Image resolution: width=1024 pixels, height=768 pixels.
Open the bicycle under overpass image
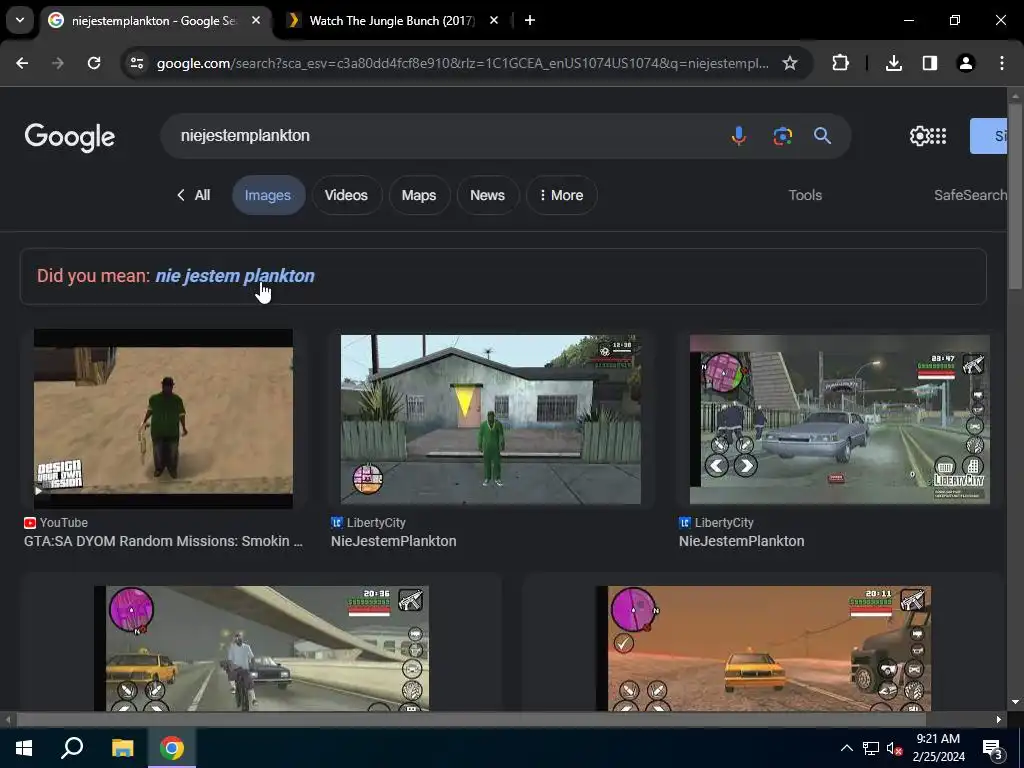(261, 648)
